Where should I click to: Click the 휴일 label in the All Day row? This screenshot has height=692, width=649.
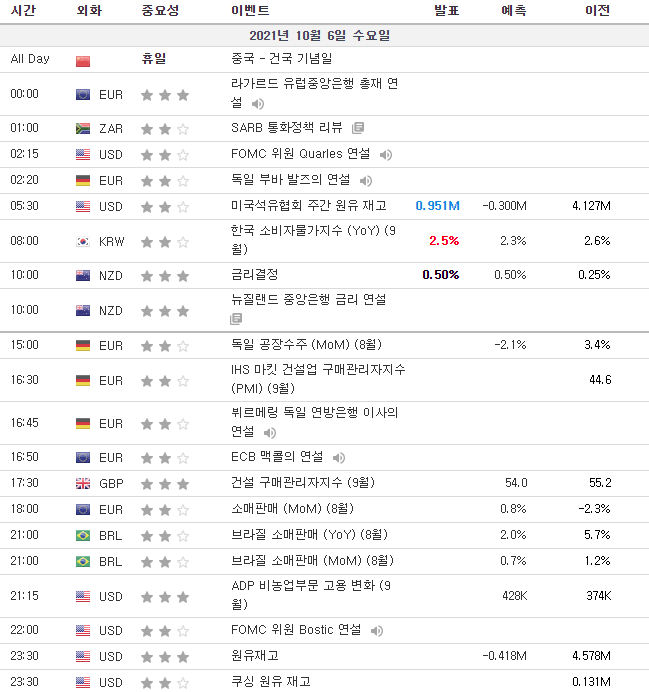coord(154,58)
